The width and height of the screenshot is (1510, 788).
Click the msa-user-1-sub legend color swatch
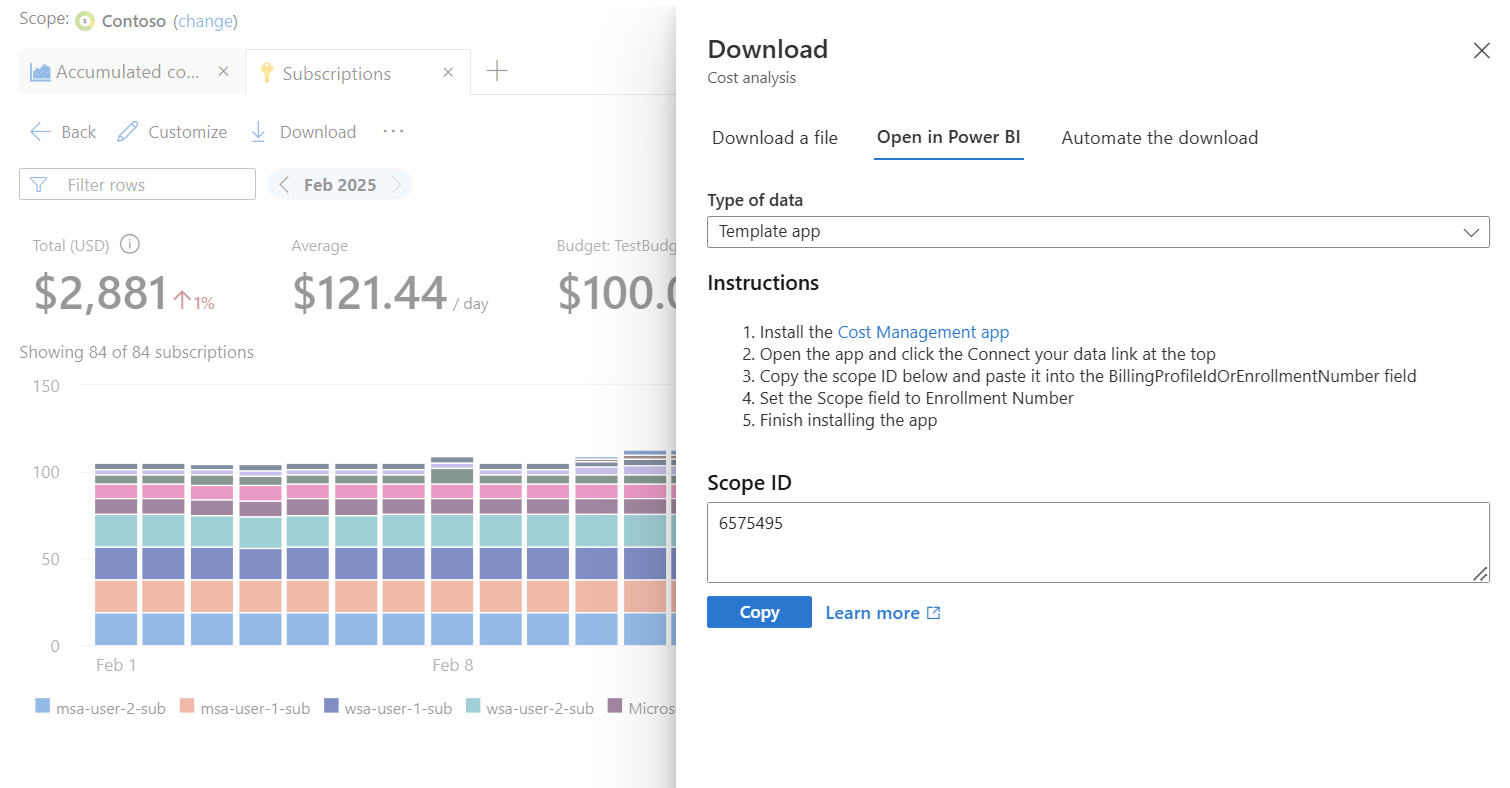[186, 707]
